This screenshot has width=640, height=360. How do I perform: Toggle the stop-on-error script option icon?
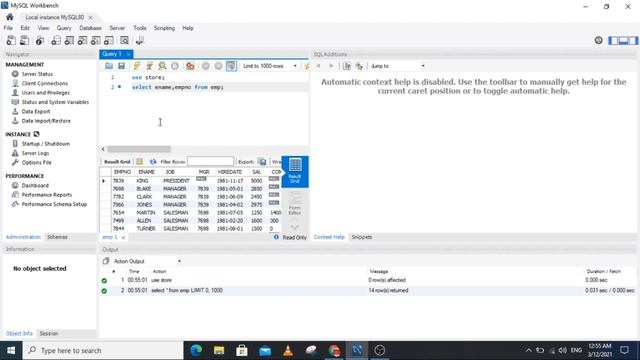(190, 66)
